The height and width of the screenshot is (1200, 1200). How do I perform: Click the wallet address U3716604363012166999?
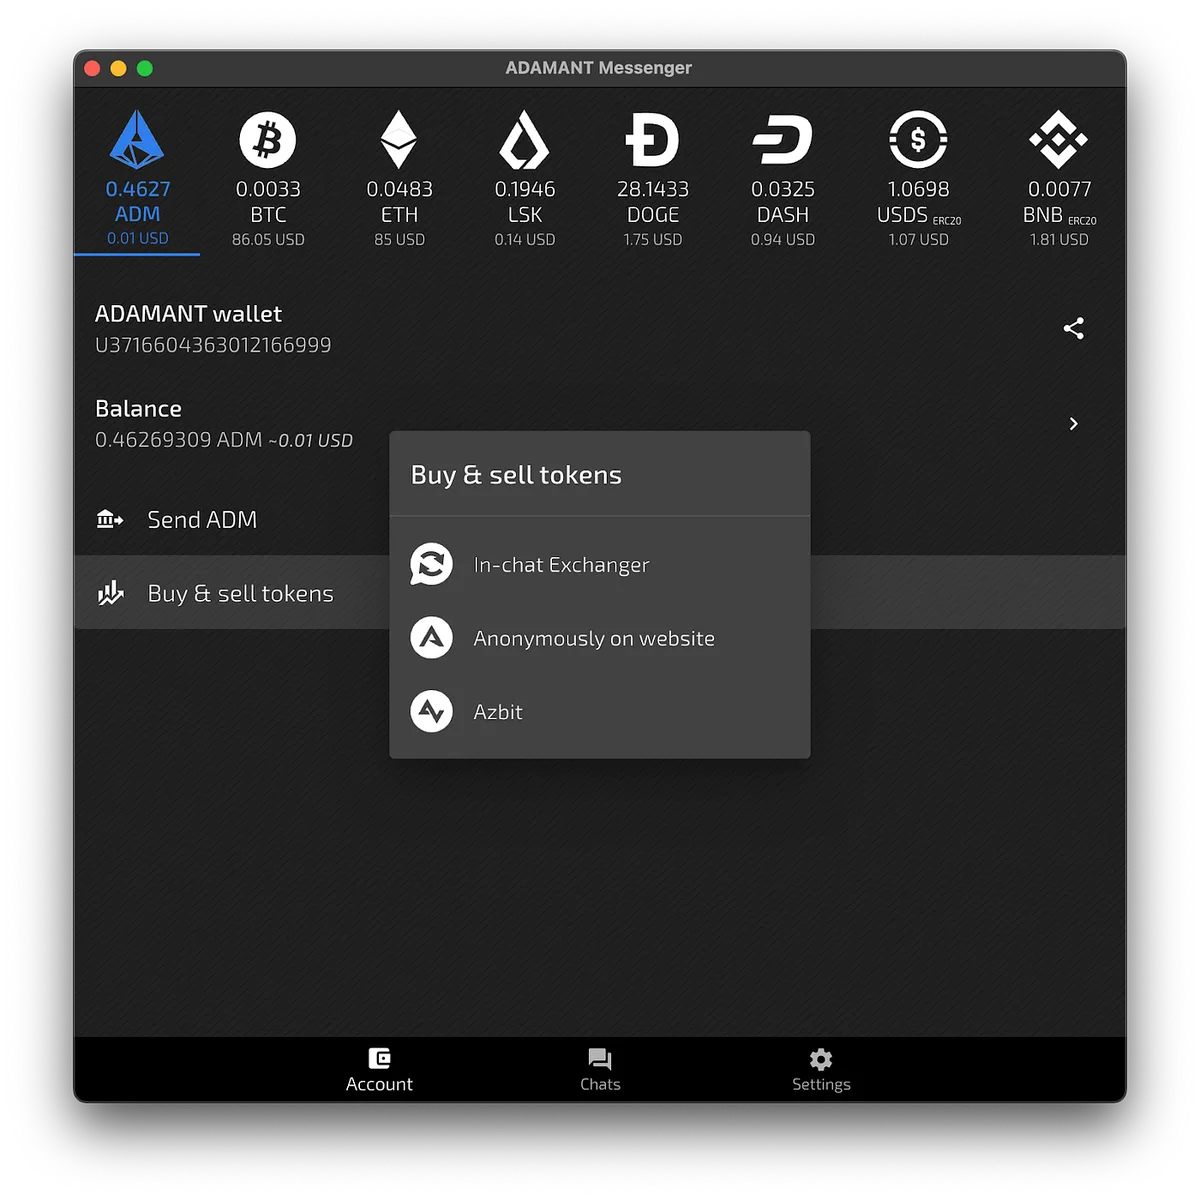coord(213,345)
